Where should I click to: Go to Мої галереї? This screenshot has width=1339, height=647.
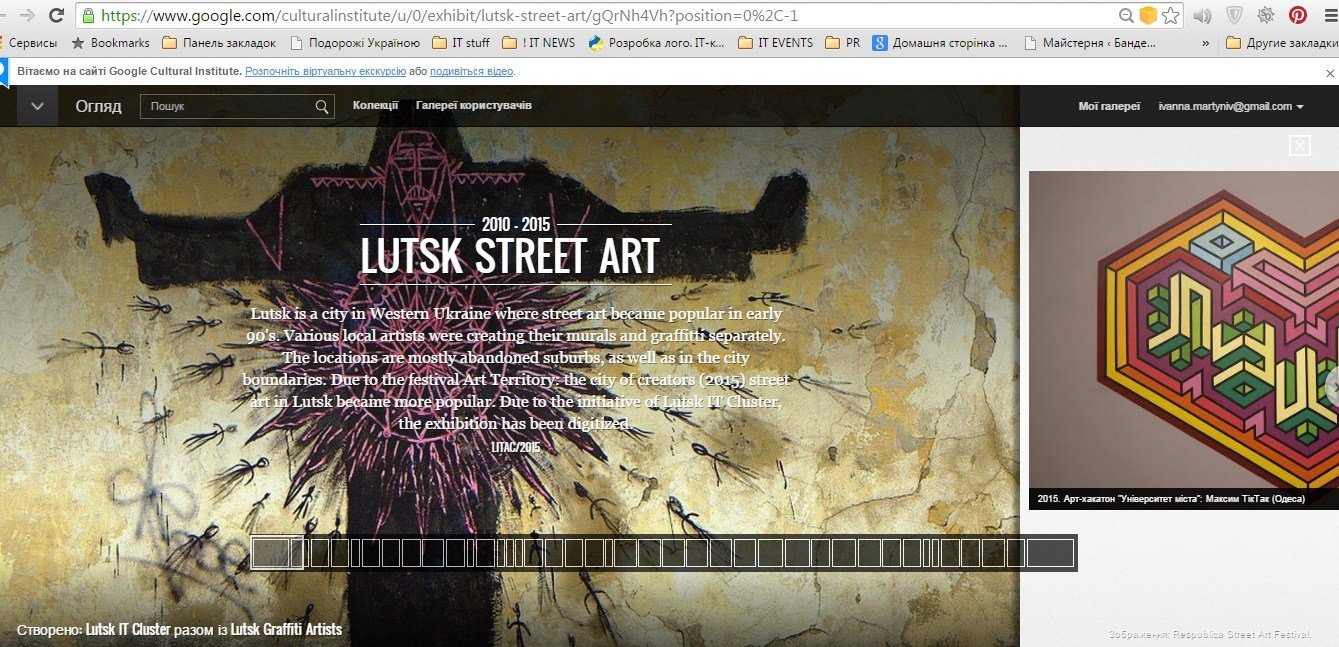coord(1109,106)
